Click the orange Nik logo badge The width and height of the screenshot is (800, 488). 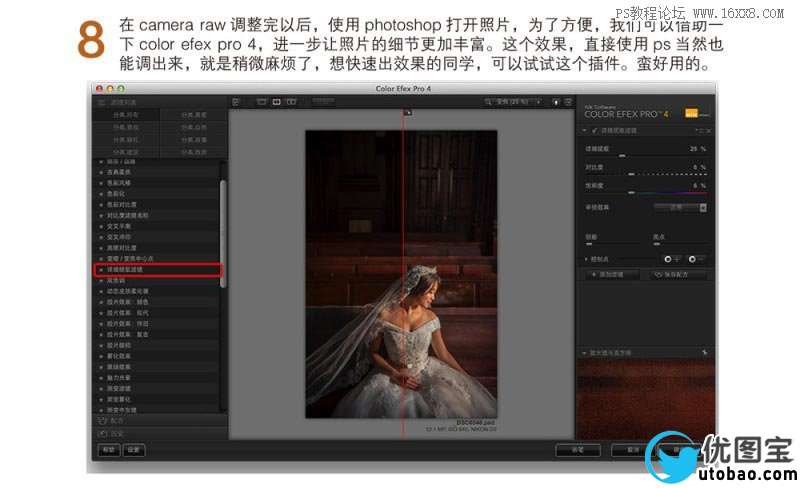(x=692, y=113)
